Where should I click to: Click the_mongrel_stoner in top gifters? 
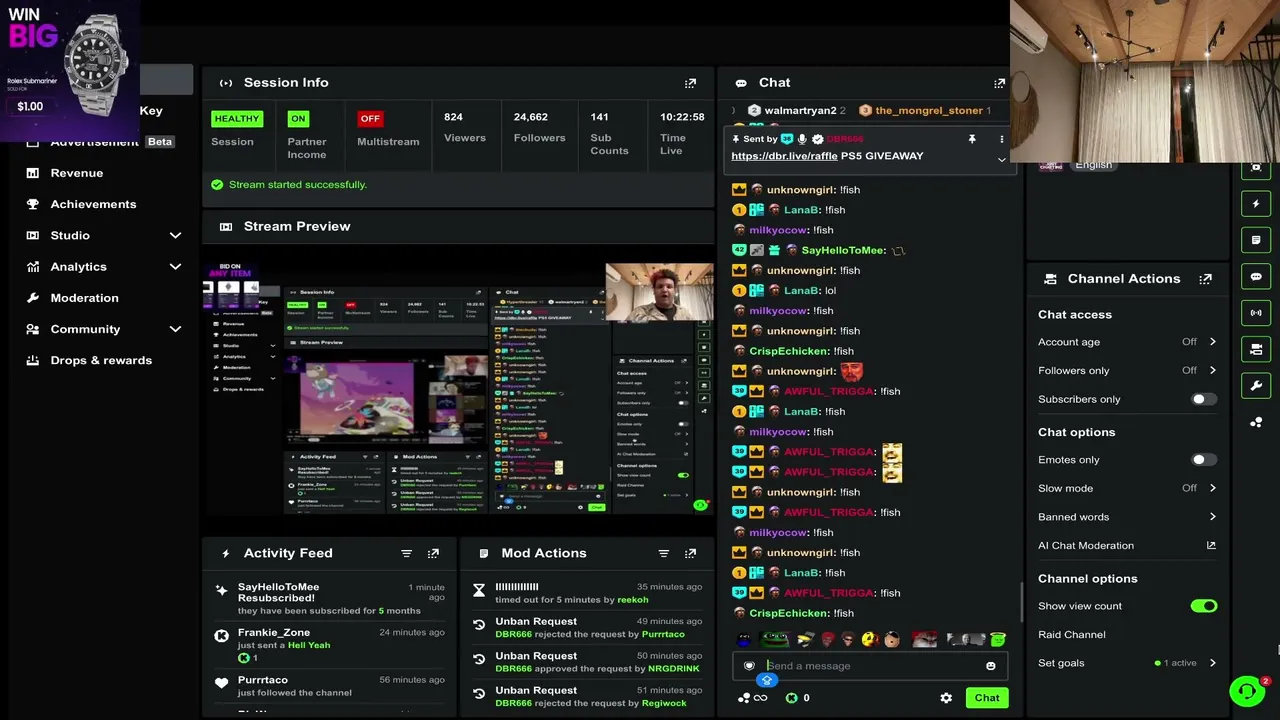click(x=929, y=111)
